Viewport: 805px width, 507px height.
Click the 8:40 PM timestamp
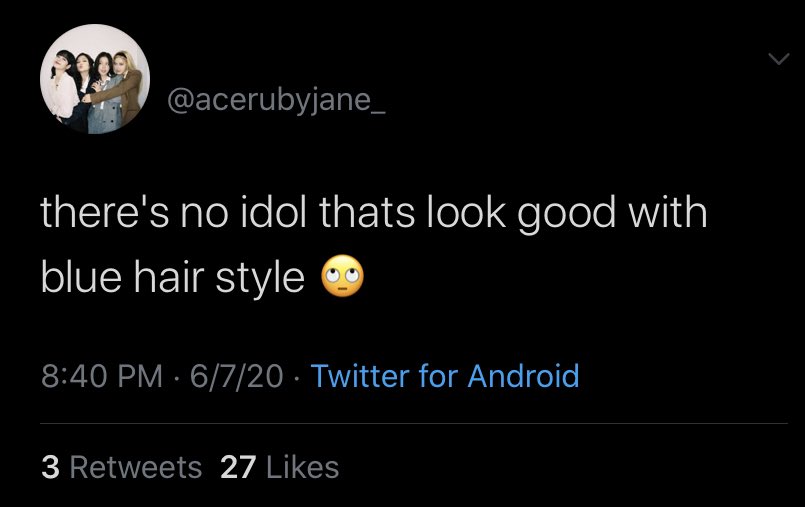[102, 376]
